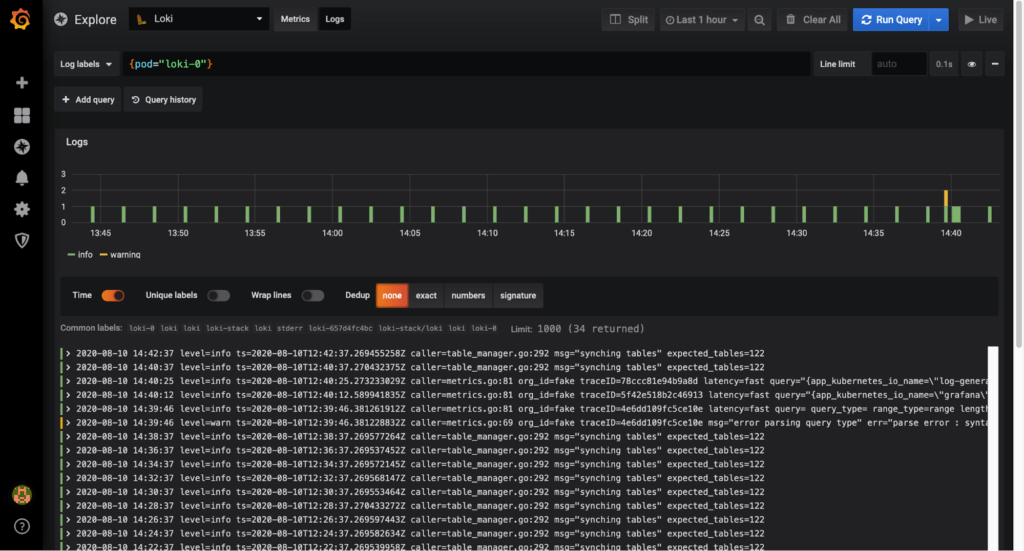Open the Loki data source dropdown
The width and height of the screenshot is (1024, 551).
click(199, 19)
